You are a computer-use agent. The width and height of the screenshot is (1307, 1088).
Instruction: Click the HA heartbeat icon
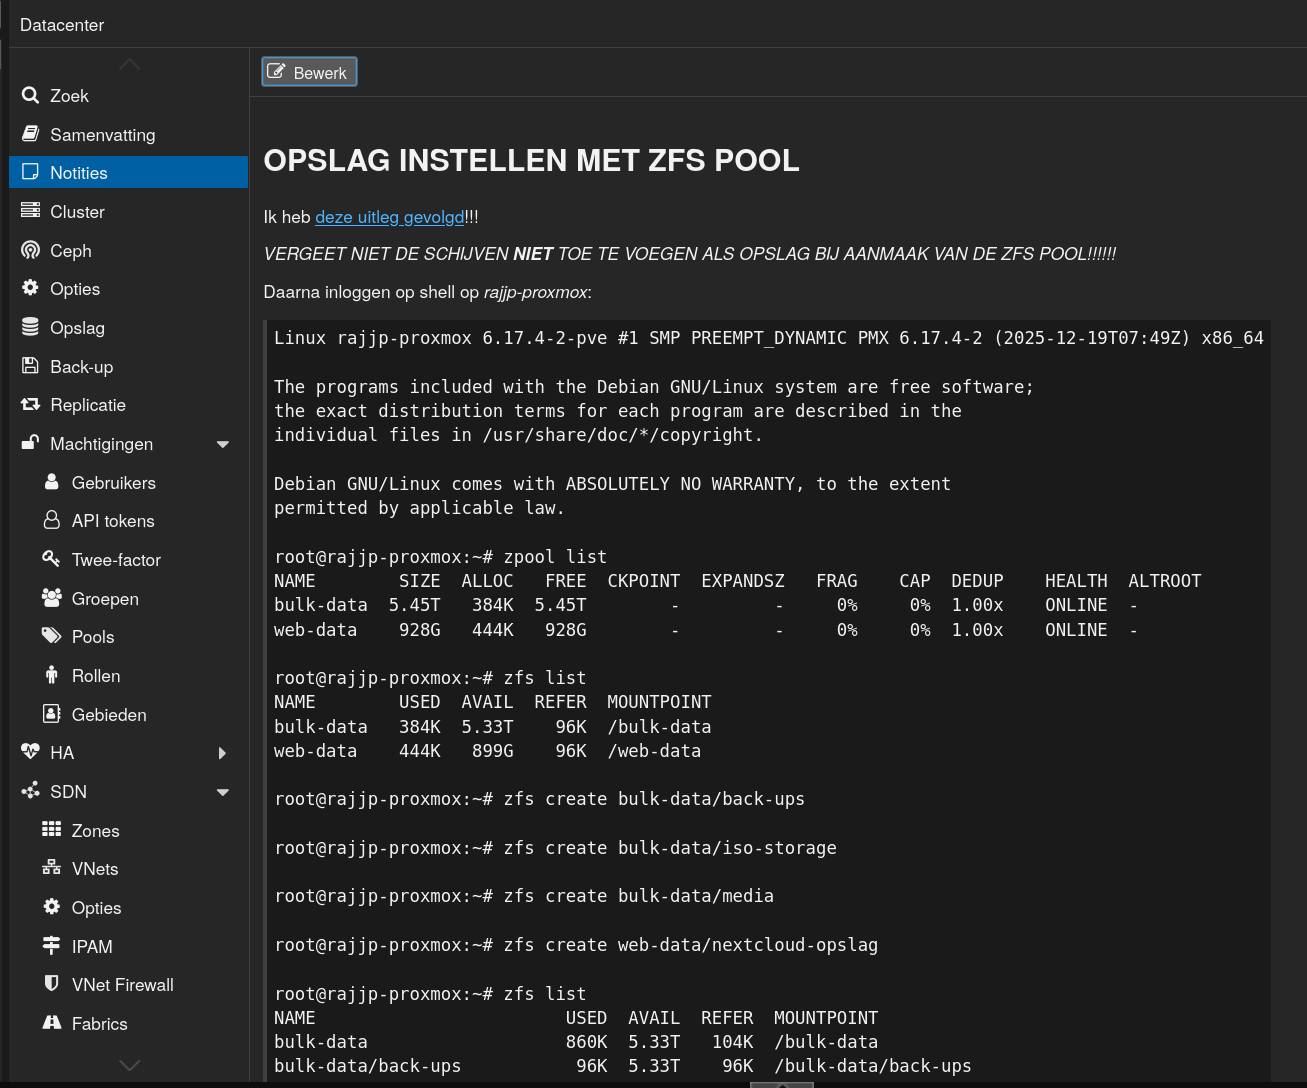coord(30,752)
